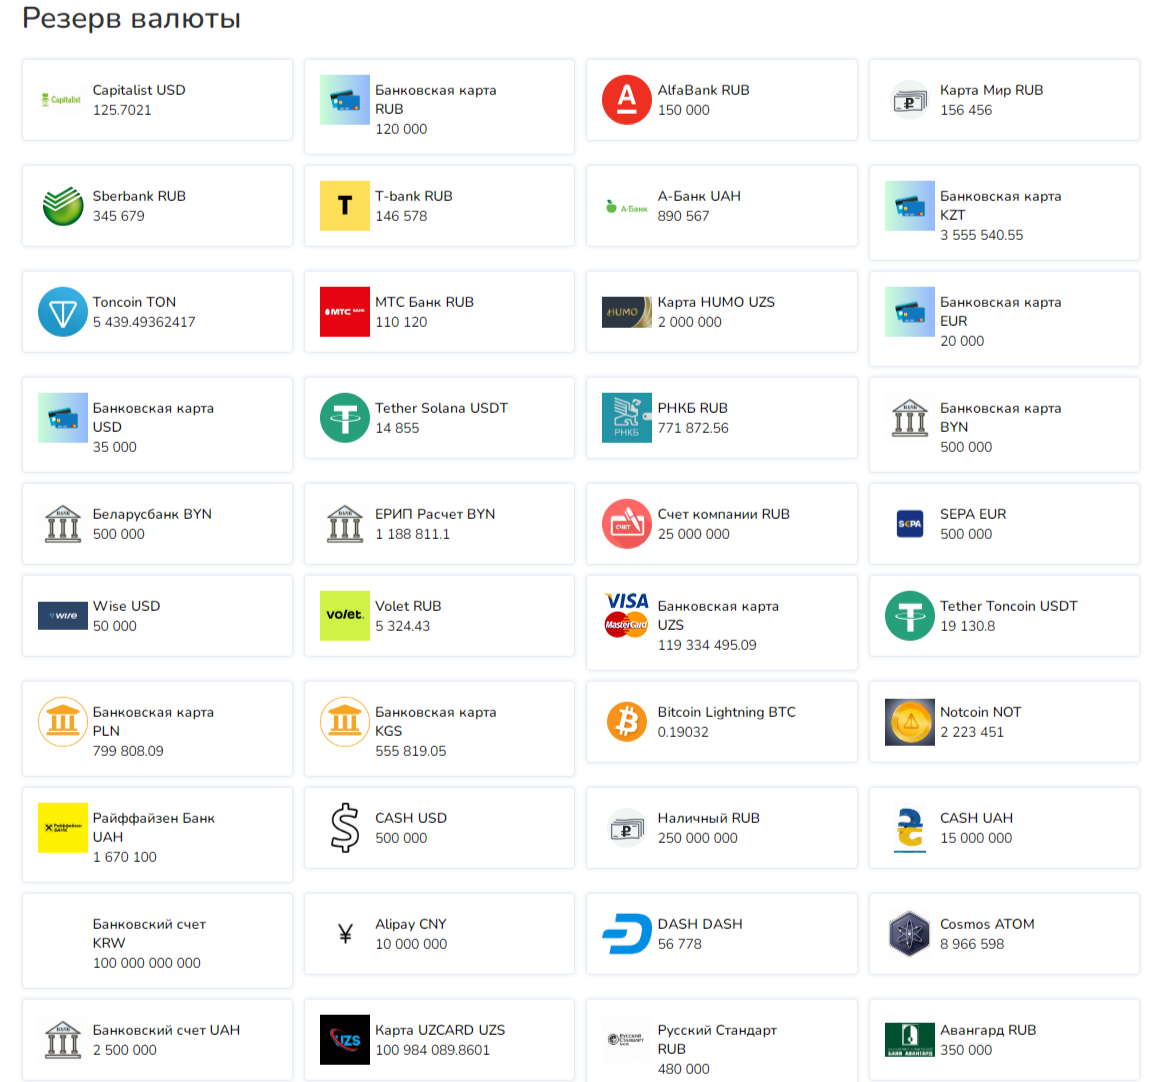
Task: Click the HUMO card logo
Action: (x=627, y=312)
